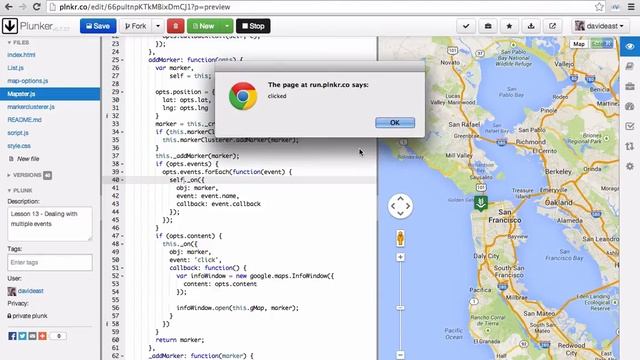Select Mapster.js file
The height and width of the screenshot is (360, 640).
point(50,94)
